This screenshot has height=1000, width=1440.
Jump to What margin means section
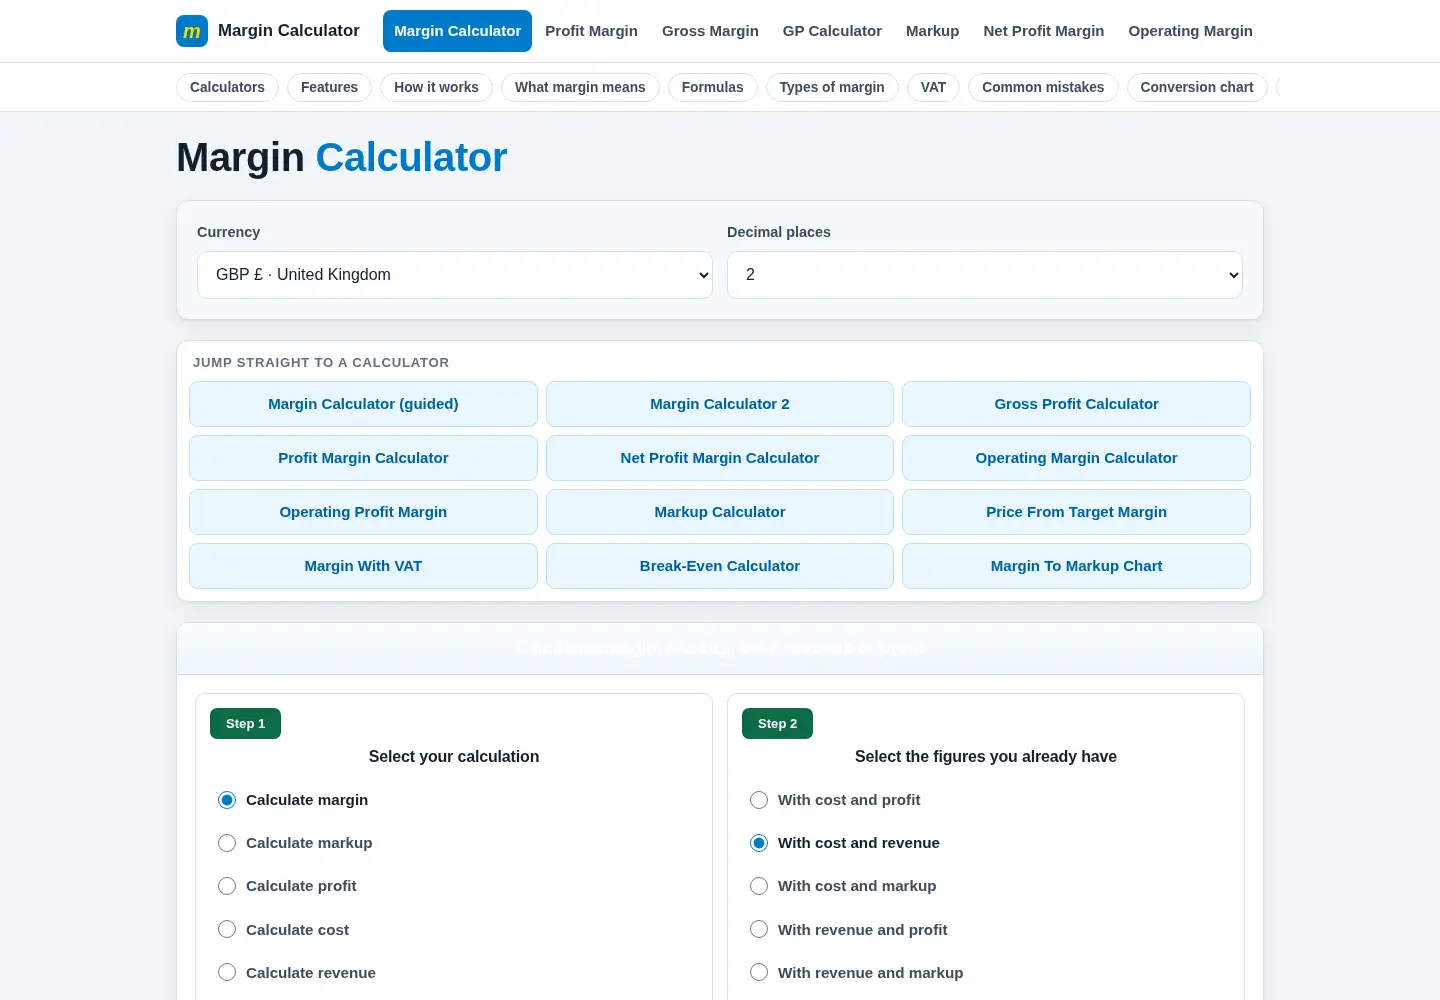coord(580,87)
